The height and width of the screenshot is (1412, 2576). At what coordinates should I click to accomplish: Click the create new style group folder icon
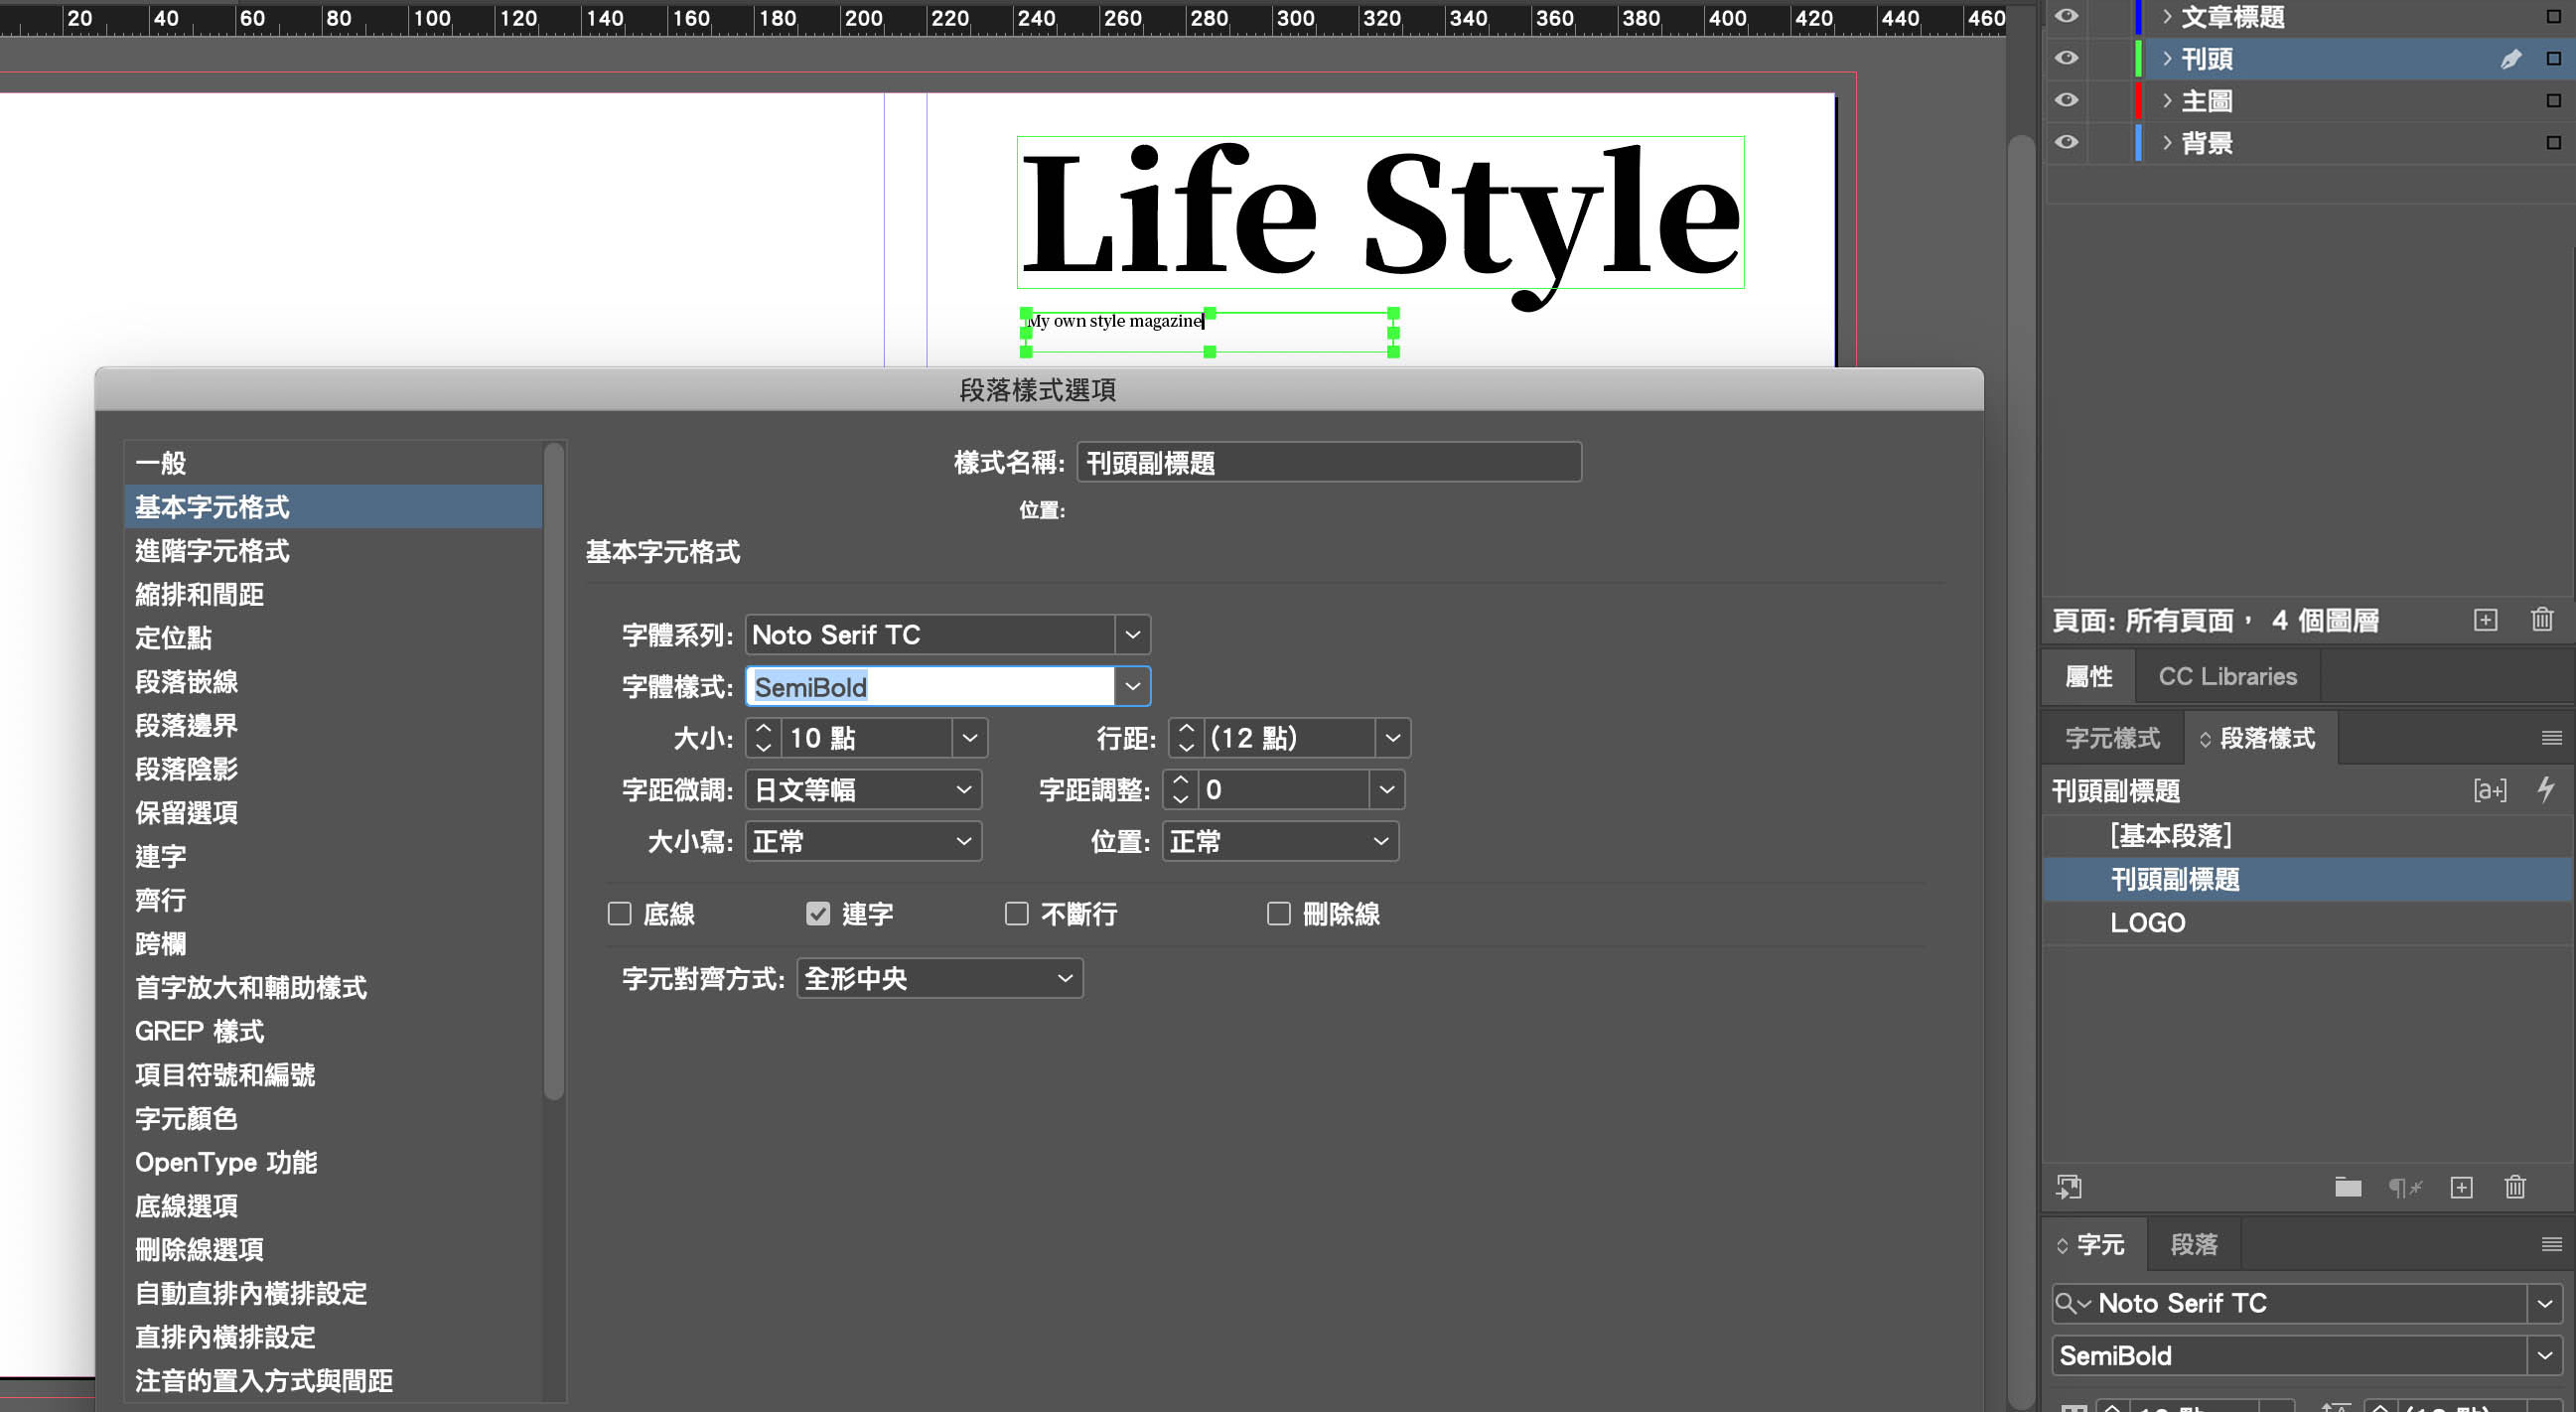(x=2347, y=1187)
